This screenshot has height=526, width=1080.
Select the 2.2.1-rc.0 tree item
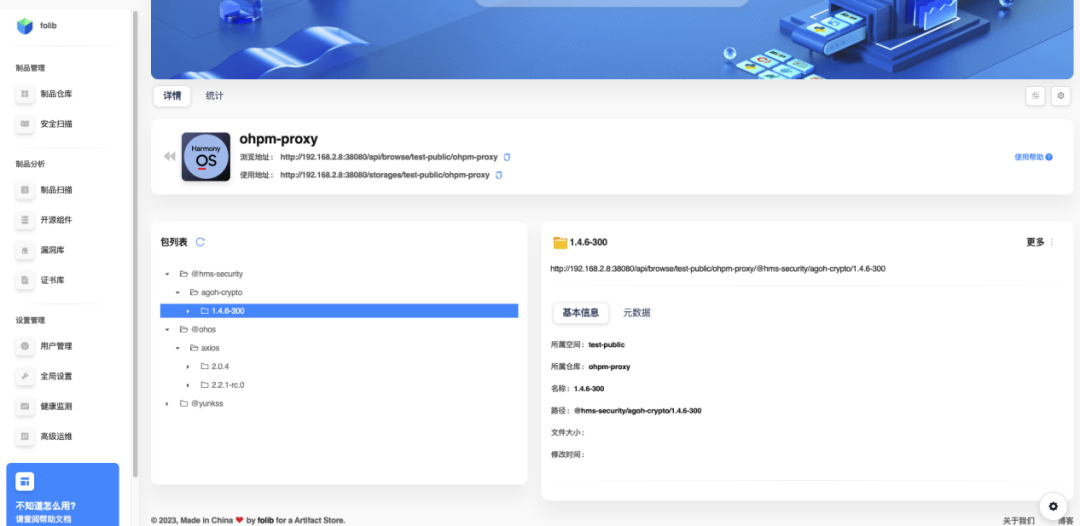(228, 385)
